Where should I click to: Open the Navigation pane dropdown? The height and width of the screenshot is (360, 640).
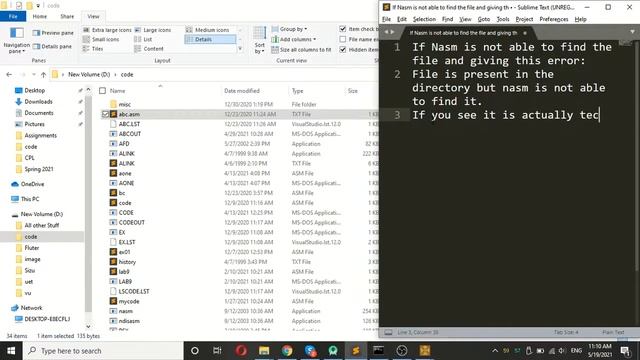pos(17,40)
